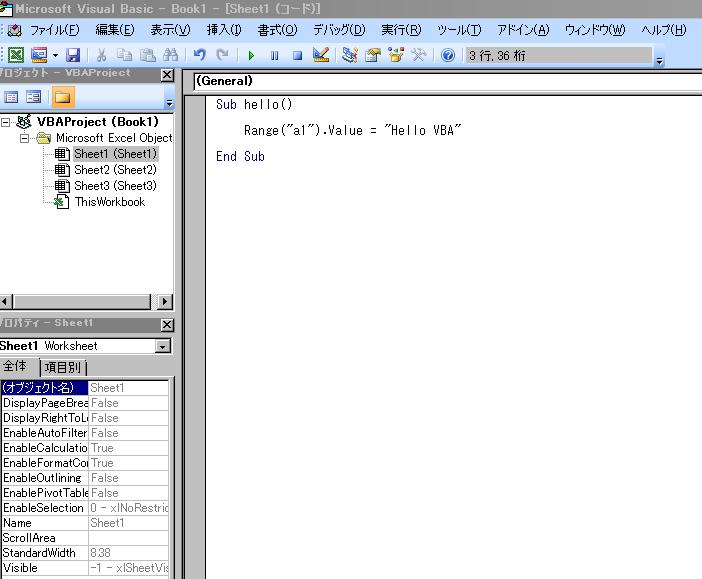Switch to Microsoft Excel view icon
Screen dimensions: 702x579
click(x=16, y=55)
